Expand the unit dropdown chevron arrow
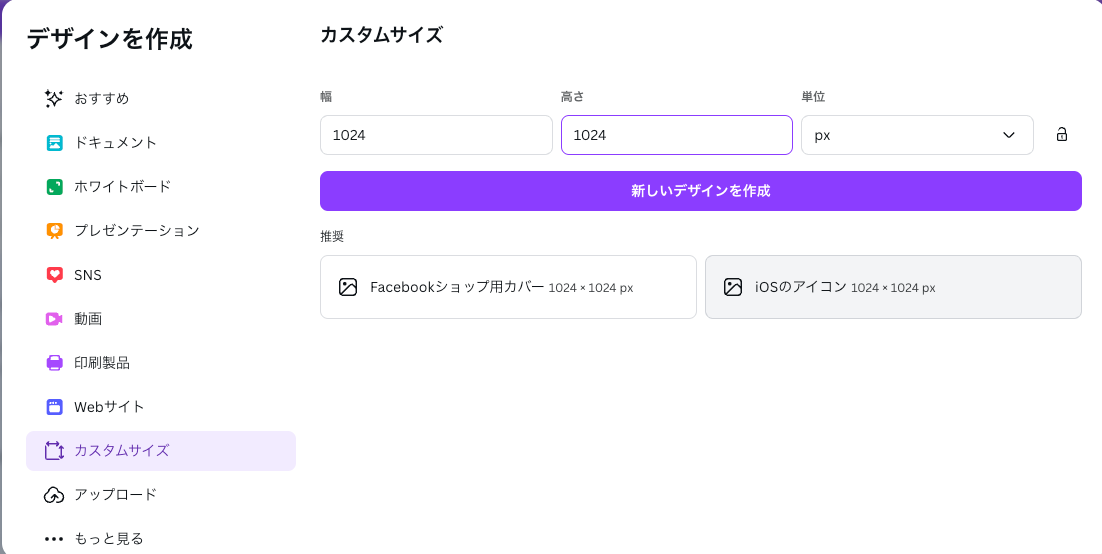 coord(1008,135)
